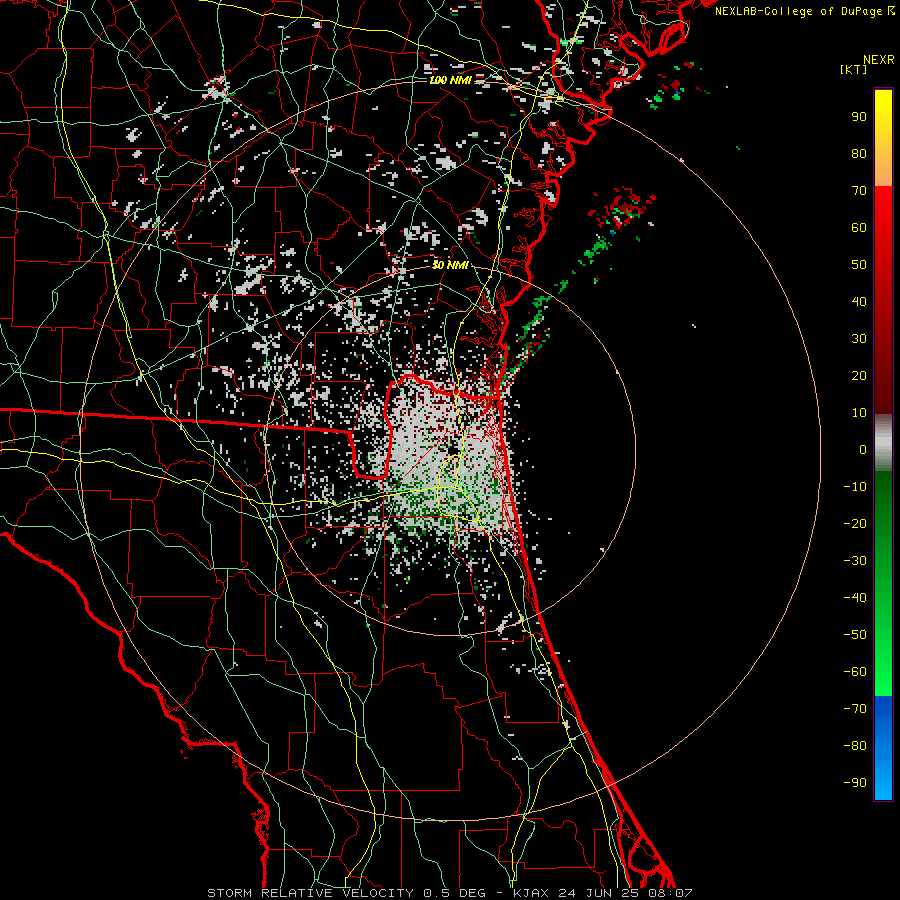The height and width of the screenshot is (900, 900).
Task: Click the -30 value on the velocity scale
Action: (855, 561)
